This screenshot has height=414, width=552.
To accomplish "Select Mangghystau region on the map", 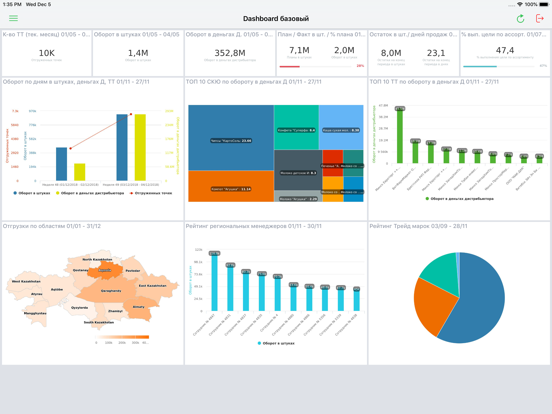I will coord(34,313).
